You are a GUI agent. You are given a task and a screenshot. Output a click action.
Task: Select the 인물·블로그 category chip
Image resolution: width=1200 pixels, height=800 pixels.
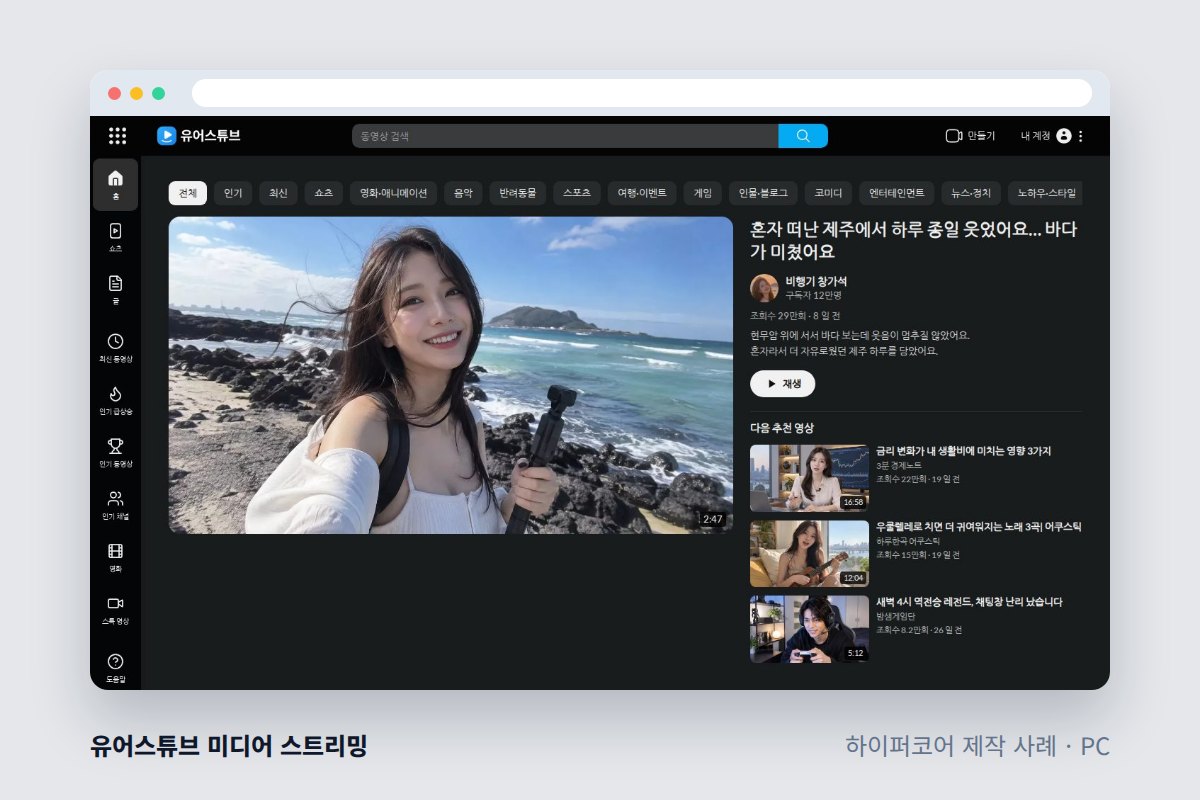click(x=763, y=193)
